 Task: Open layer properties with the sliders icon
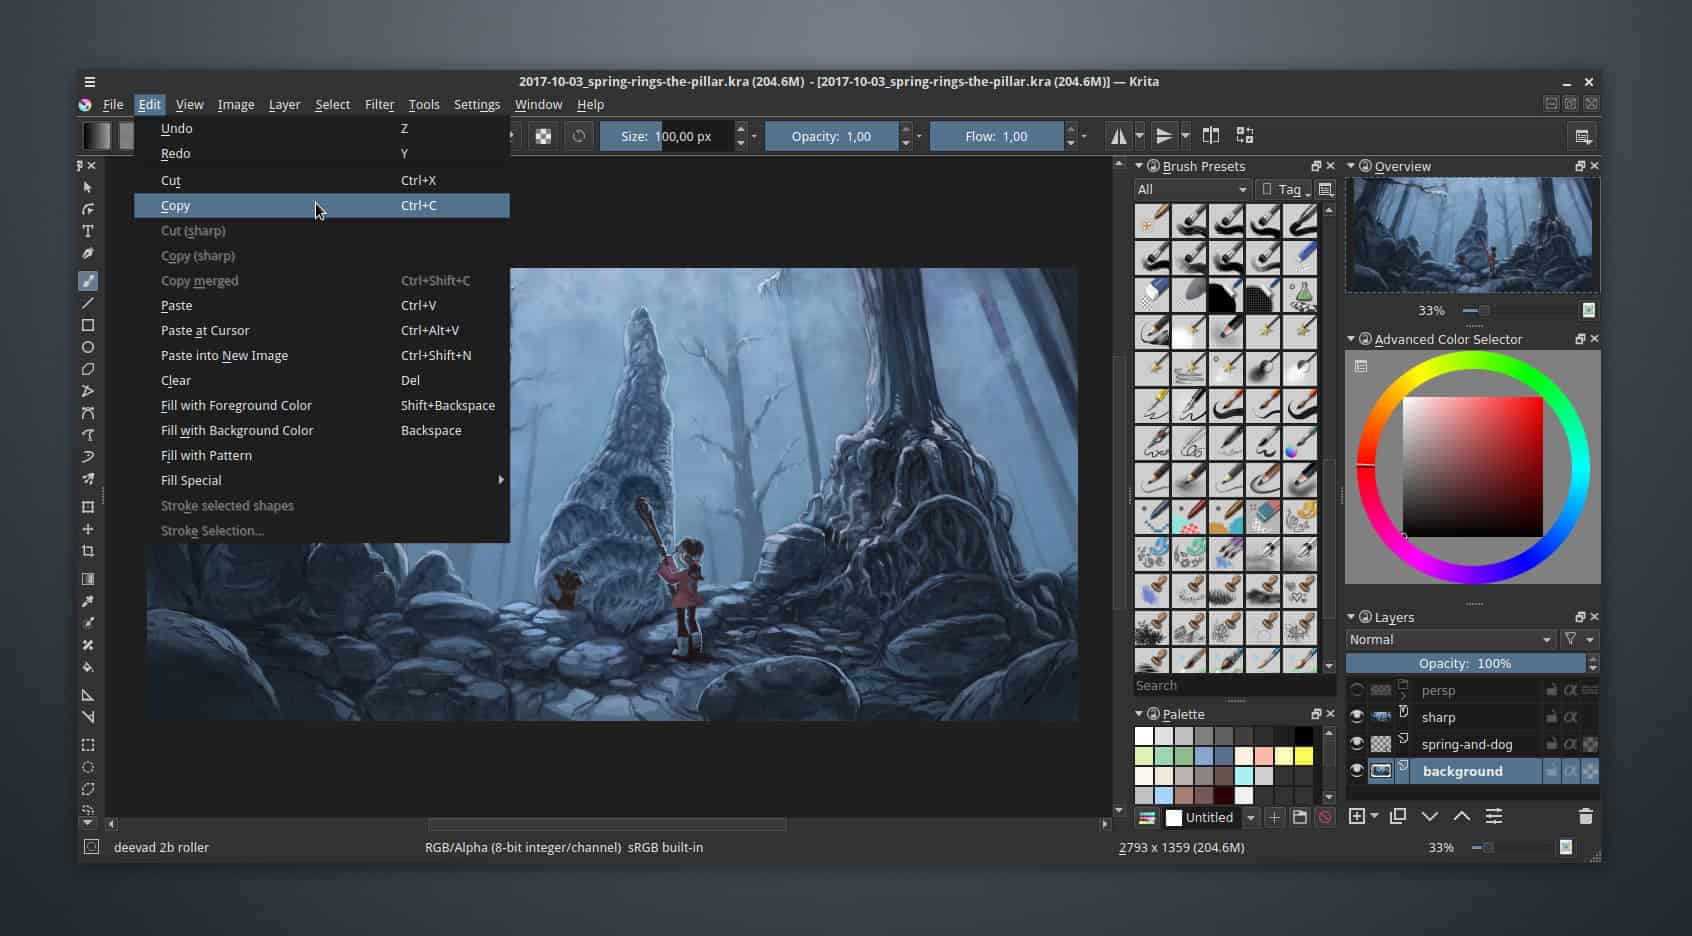click(x=1494, y=816)
